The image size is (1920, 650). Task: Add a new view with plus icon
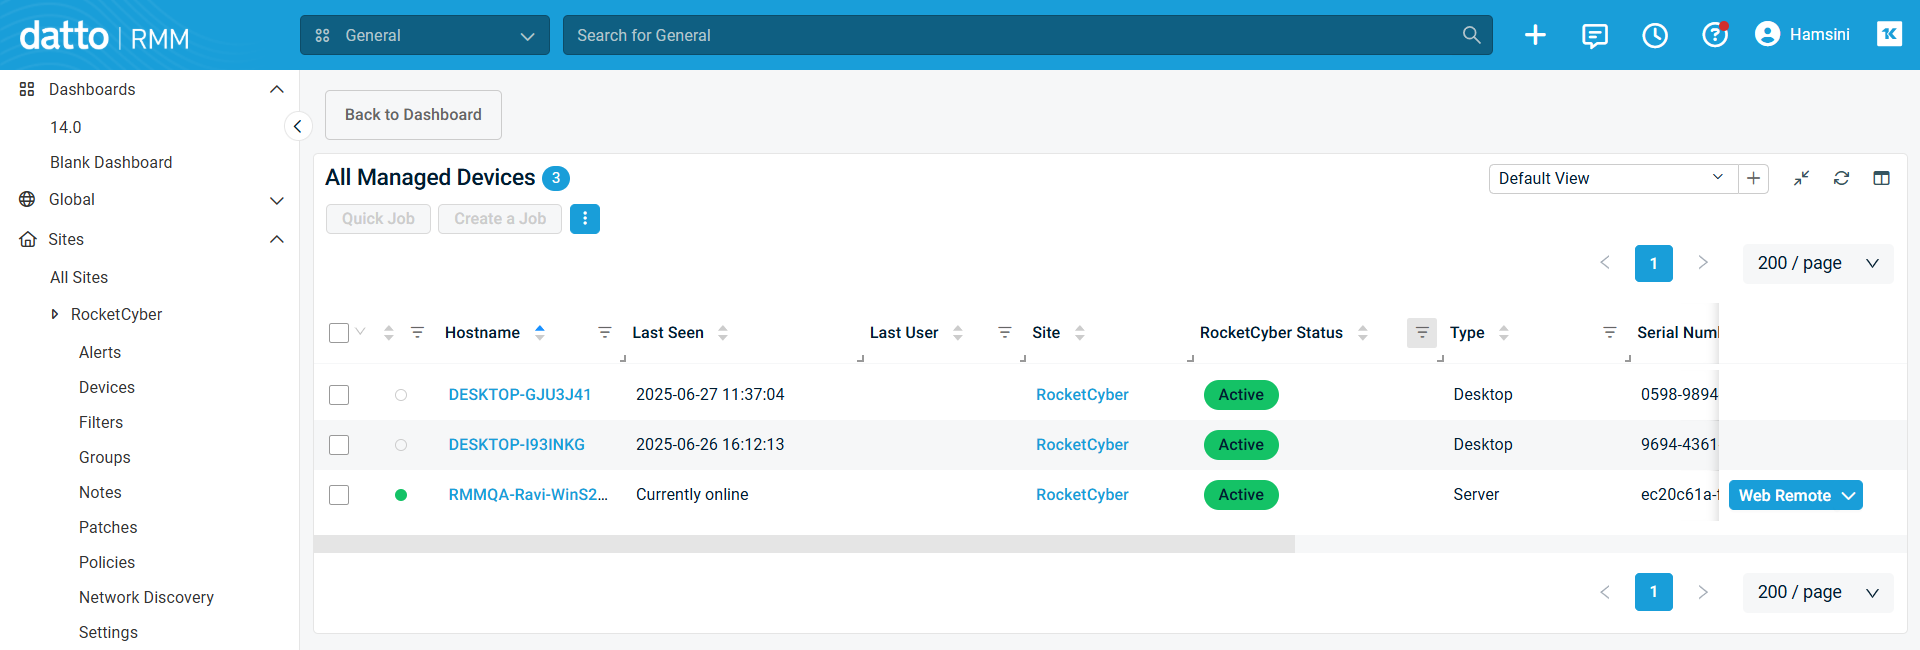point(1754,179)
